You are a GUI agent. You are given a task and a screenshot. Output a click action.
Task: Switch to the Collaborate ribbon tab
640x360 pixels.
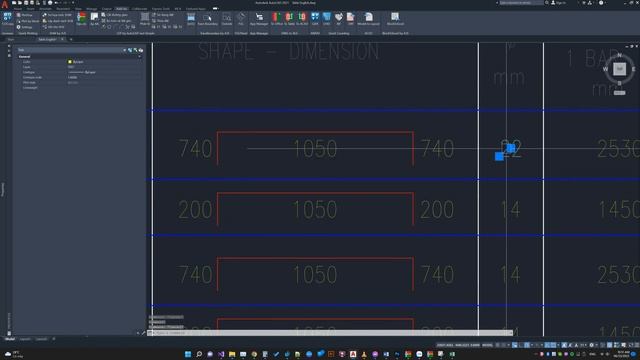(x=139, y=9)
